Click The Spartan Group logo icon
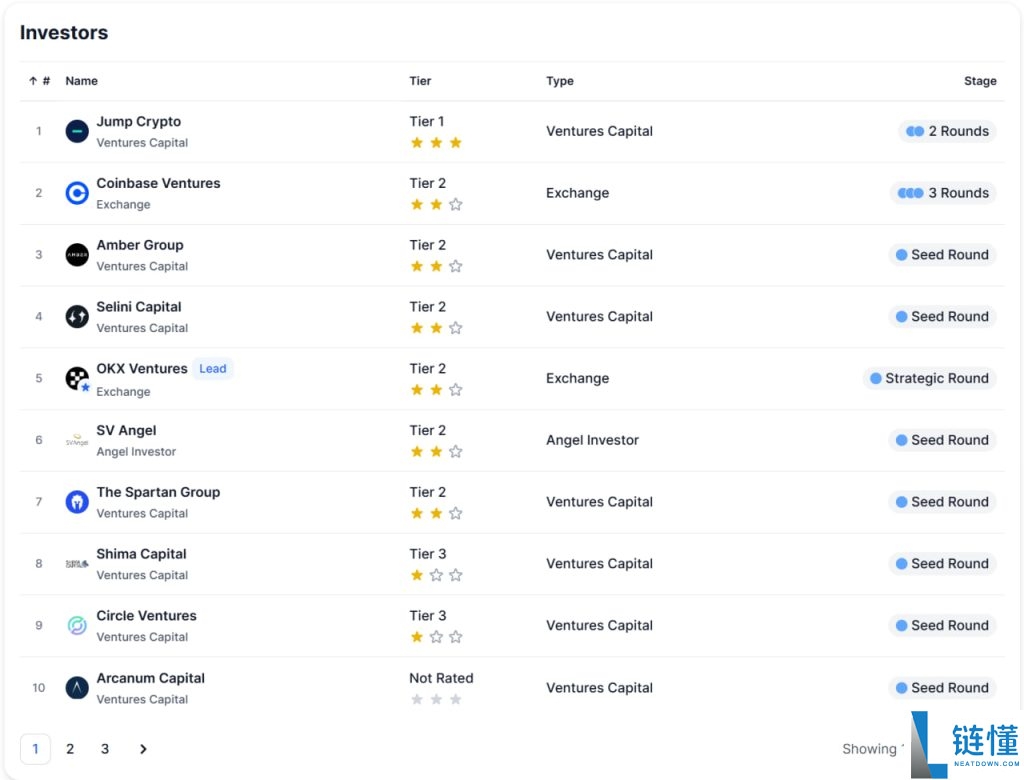The height and width of the screenshot is (780, 1024). pos(77,502)
